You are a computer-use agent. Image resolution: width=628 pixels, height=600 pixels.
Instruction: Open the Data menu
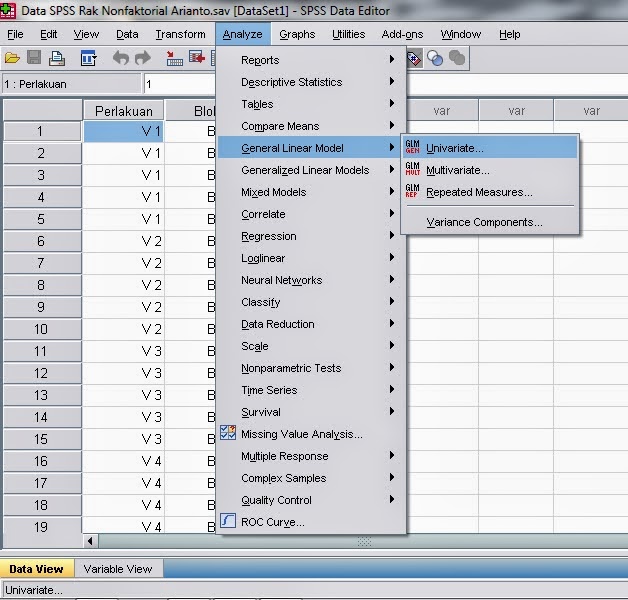pyautogui.click(x=127, y=34)
